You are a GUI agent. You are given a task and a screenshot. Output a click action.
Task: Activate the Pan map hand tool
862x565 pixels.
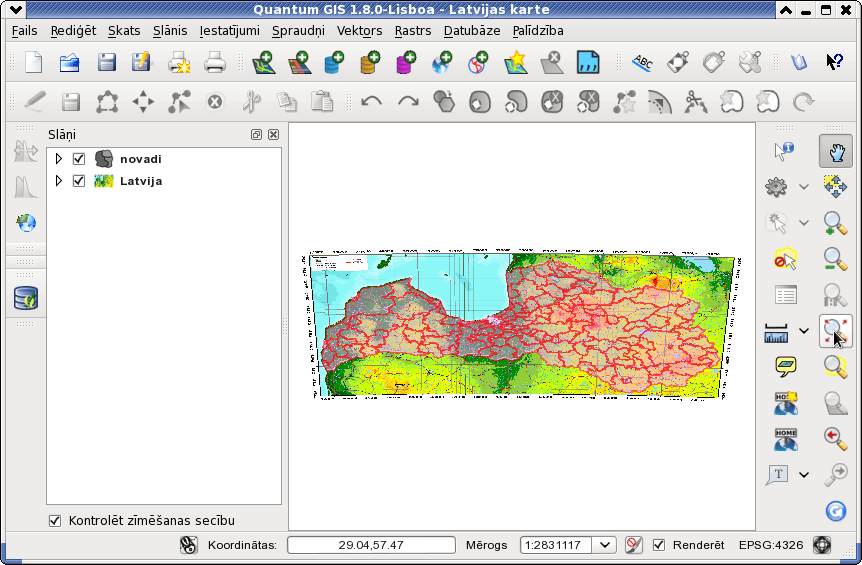point(836,151)
